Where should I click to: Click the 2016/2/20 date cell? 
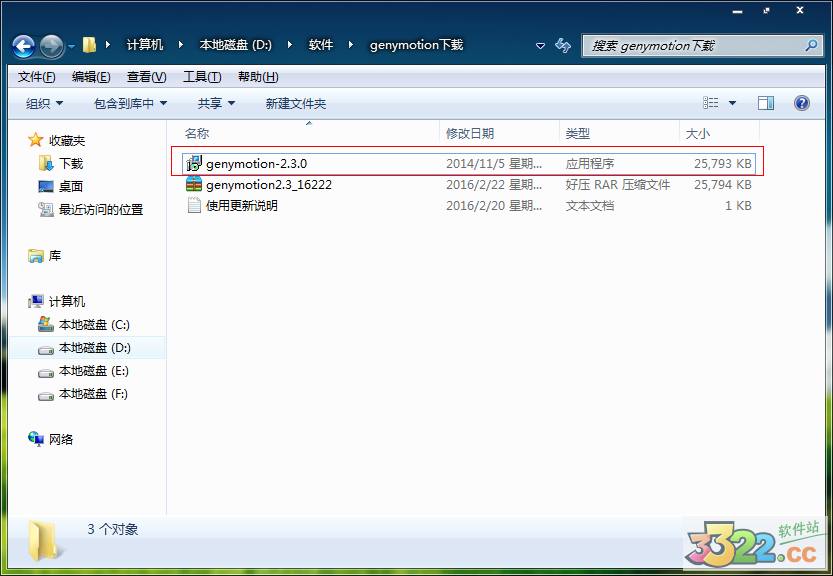494,206
